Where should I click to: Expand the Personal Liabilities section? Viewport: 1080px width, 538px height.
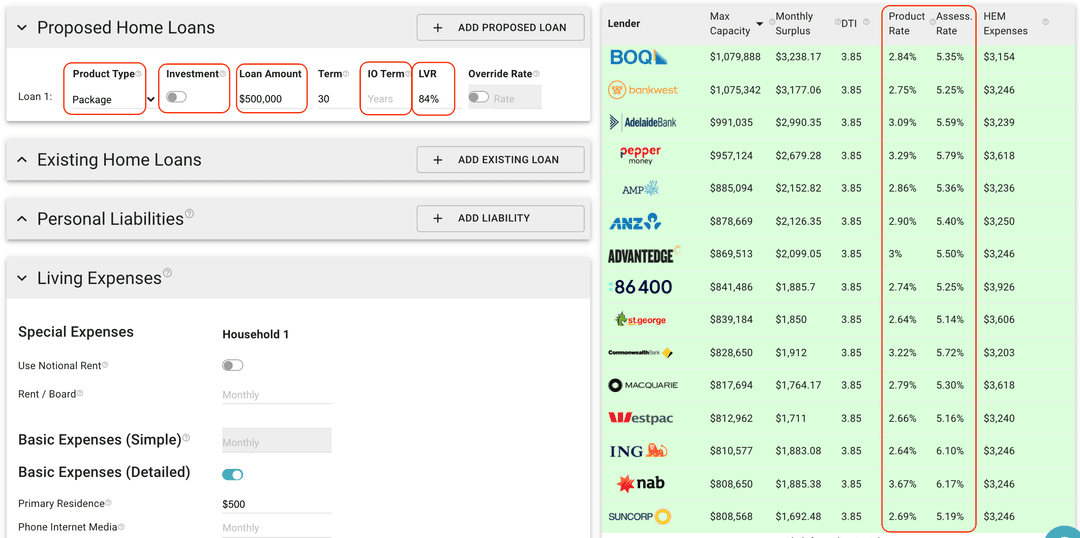(x=21, y=219)
